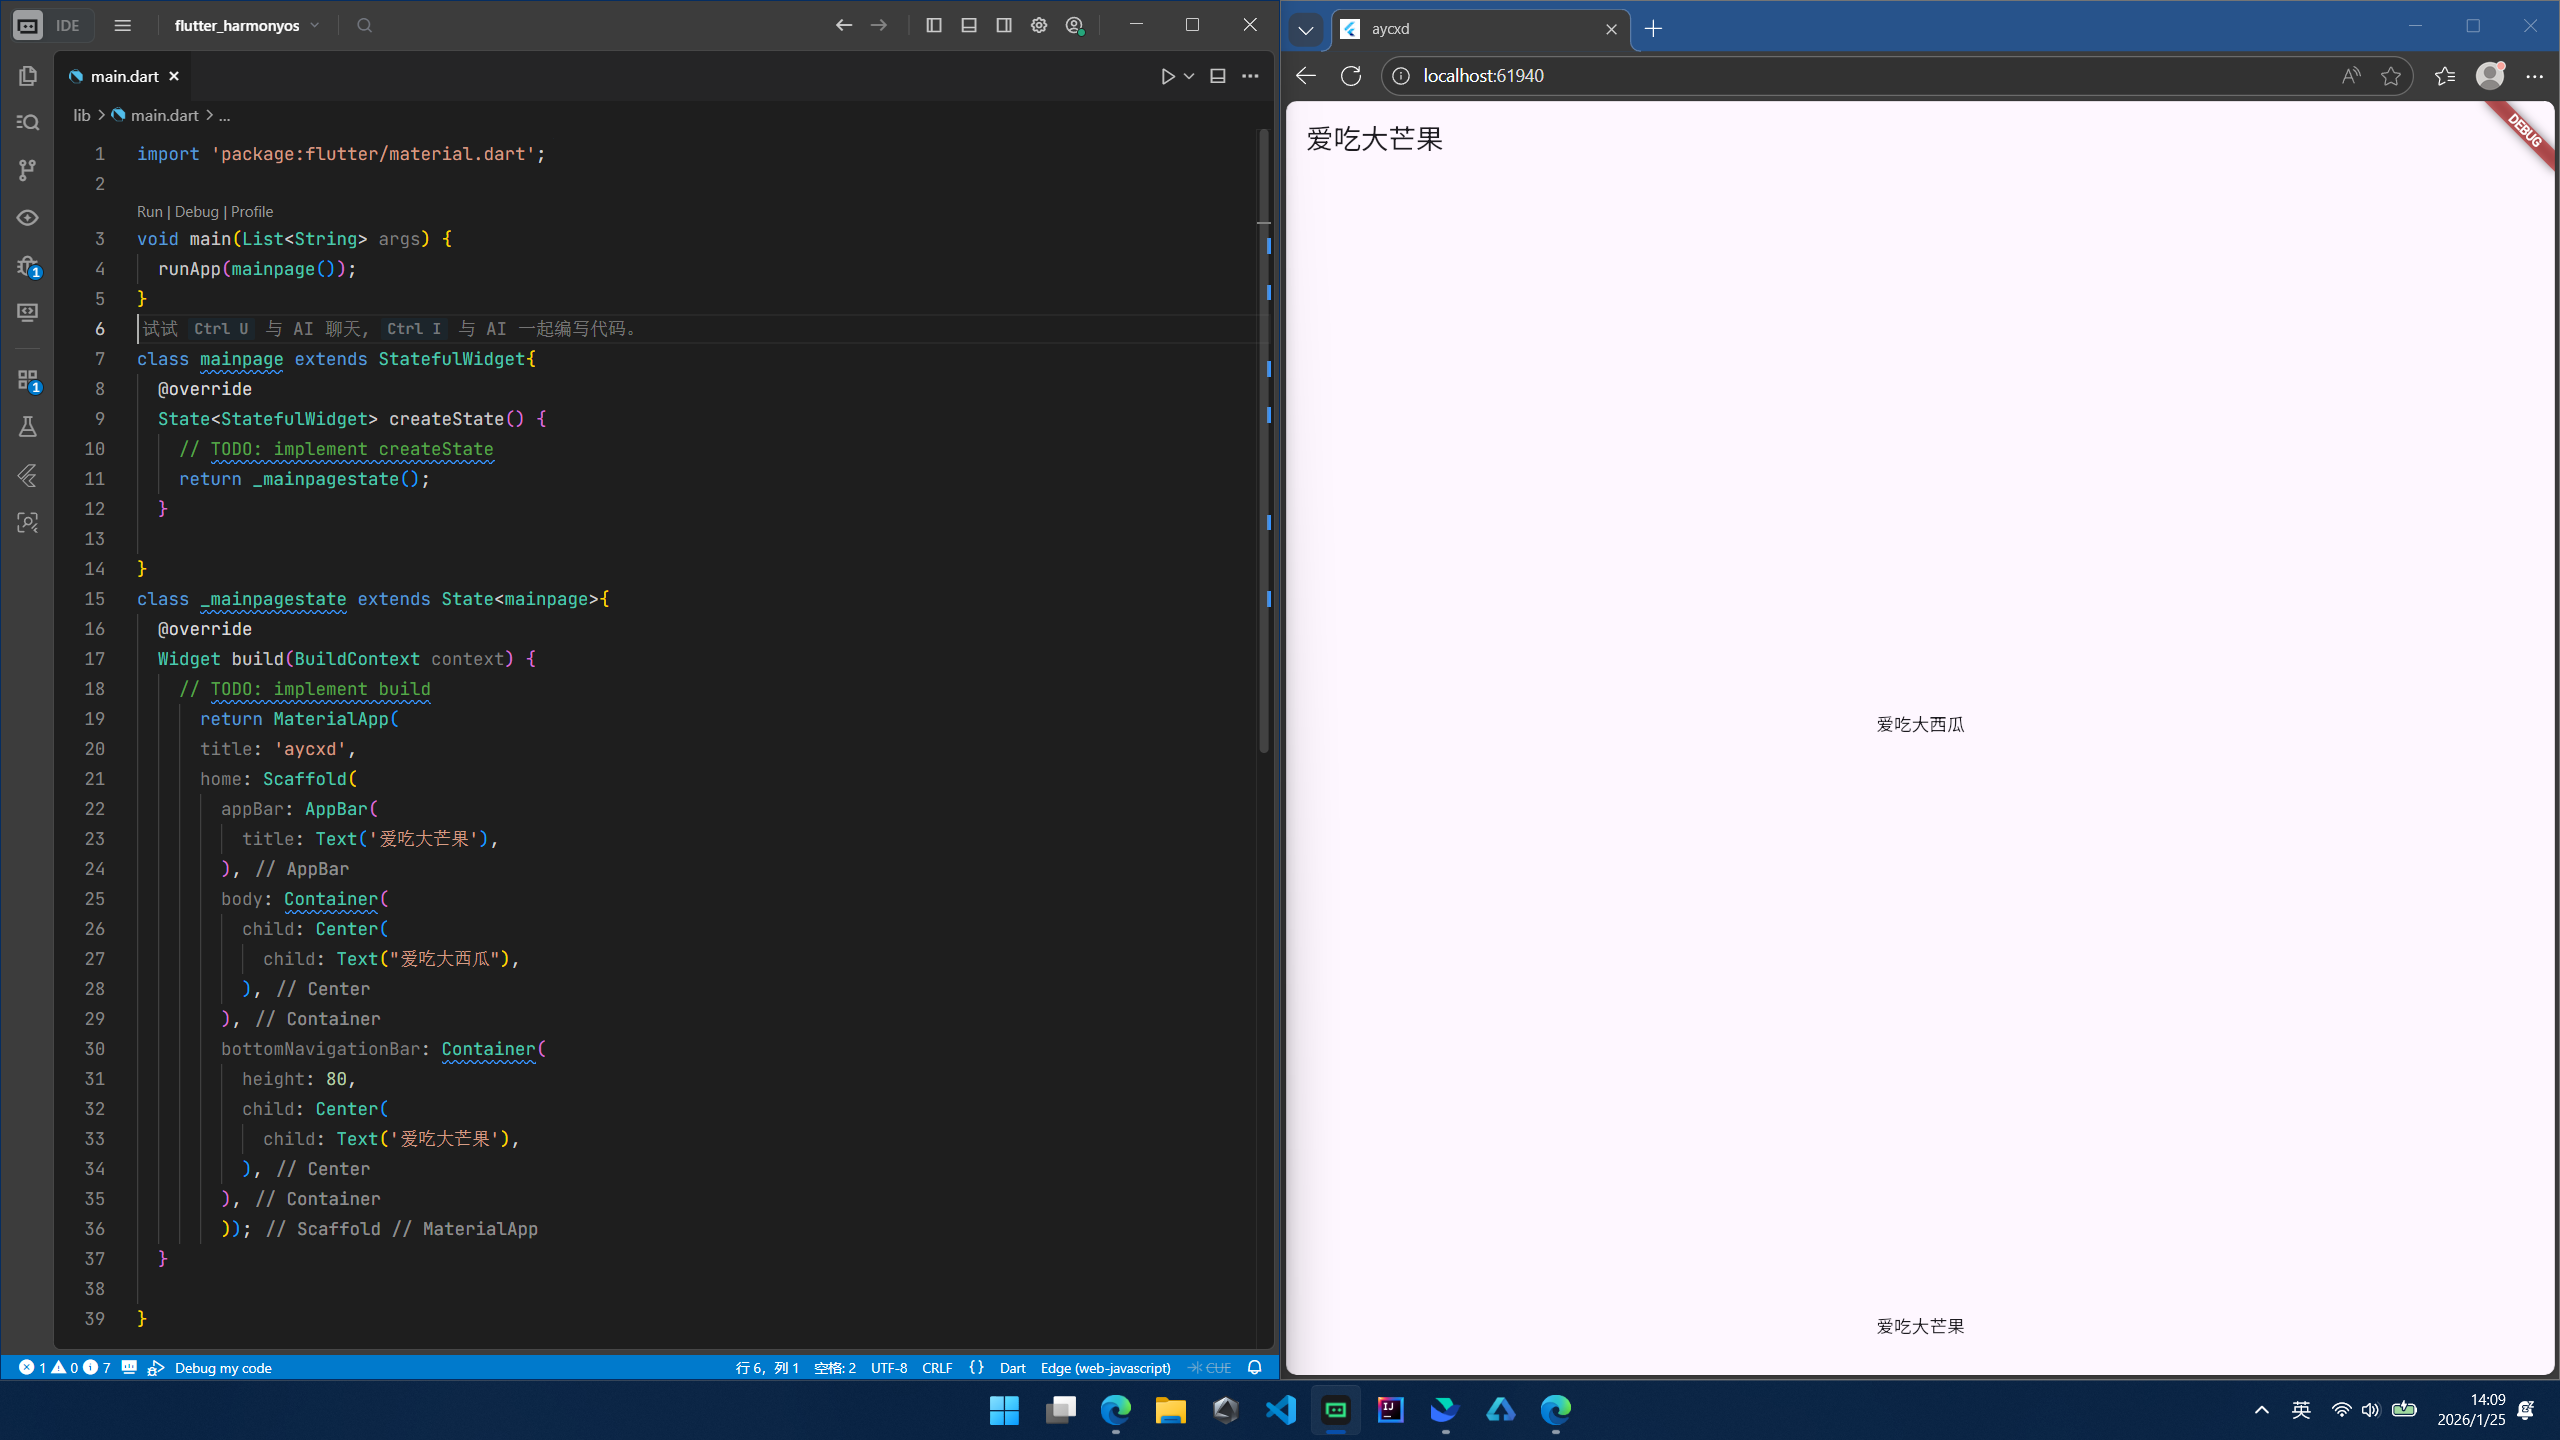The width and height of the screenshot is (2560, 1440).
Task: Open the Explorer files sidebar icon
Action: click(x=28, y=76)
